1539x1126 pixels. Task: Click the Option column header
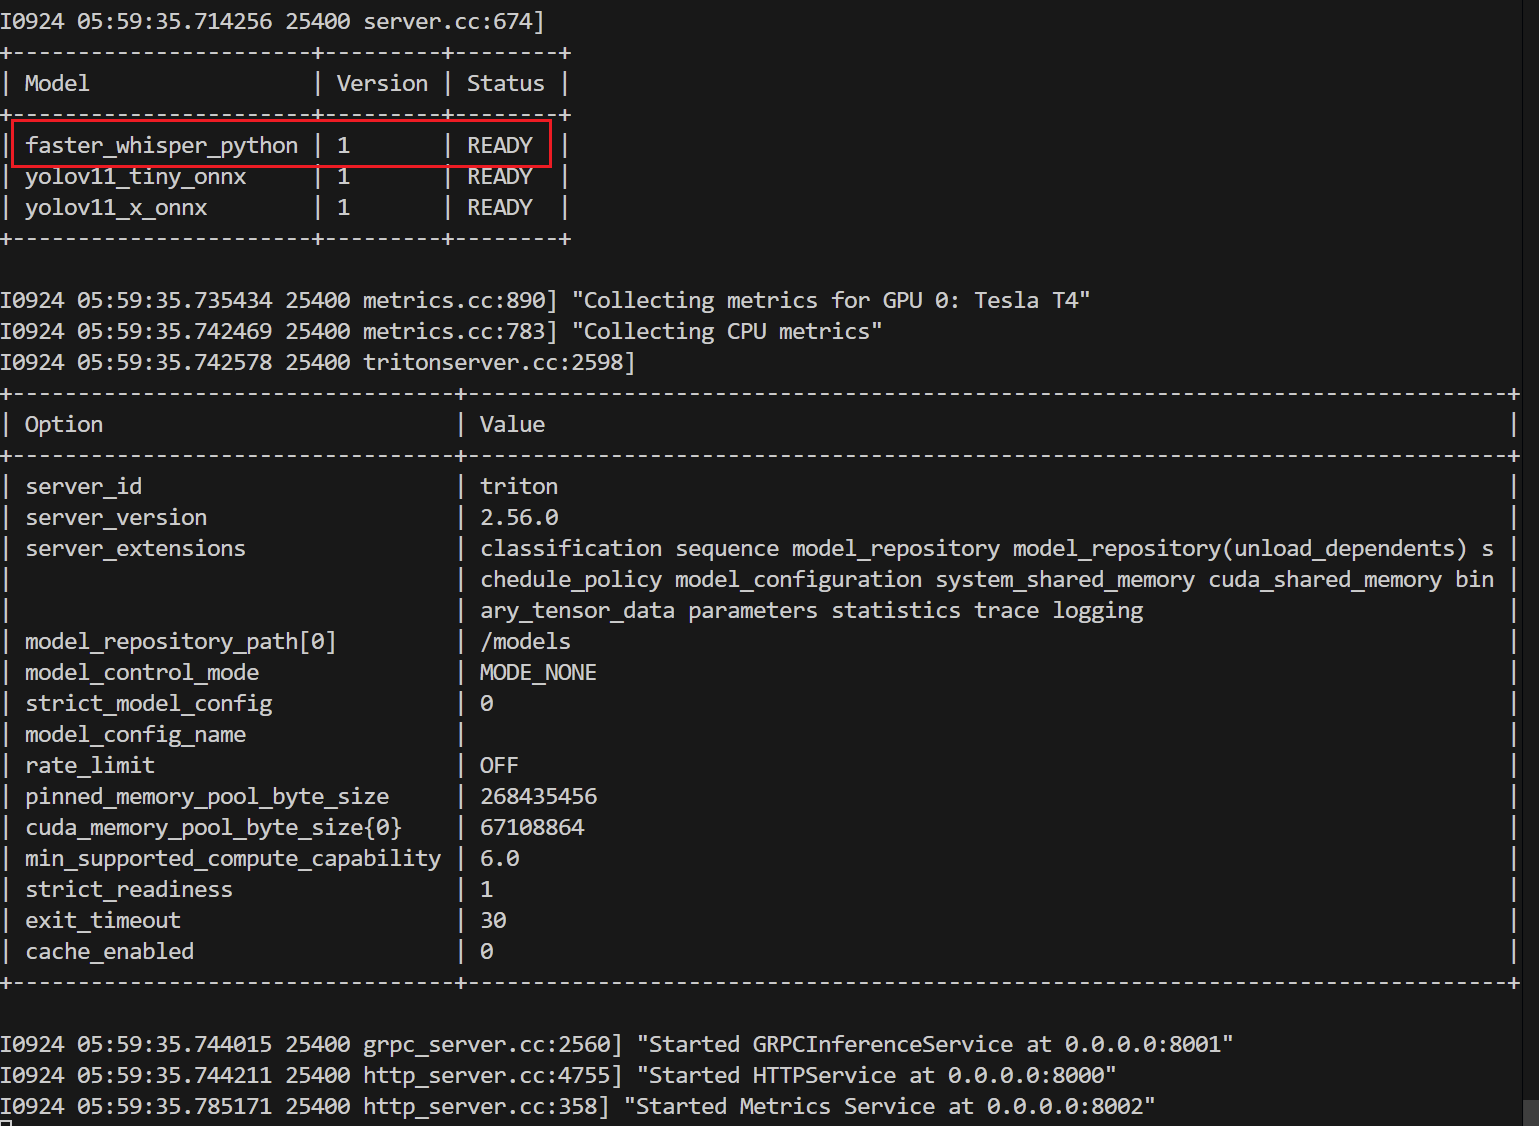[x=64, y=425]
